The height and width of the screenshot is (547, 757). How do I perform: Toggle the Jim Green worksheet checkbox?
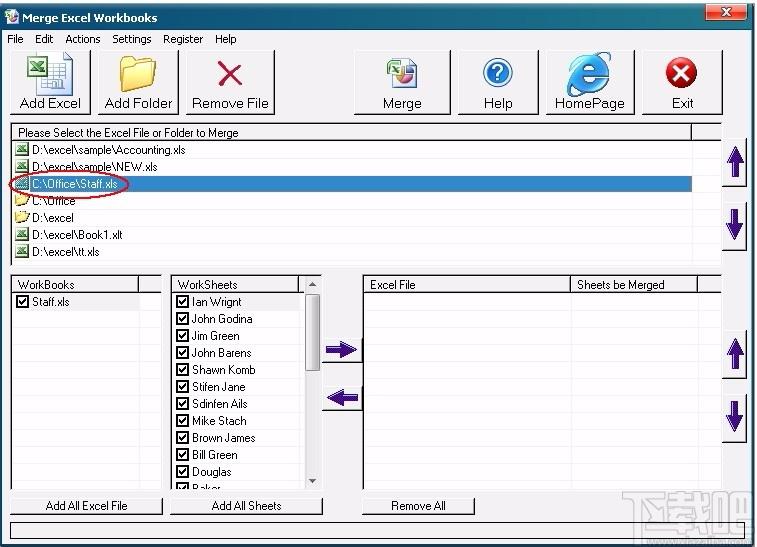(182, 336)
